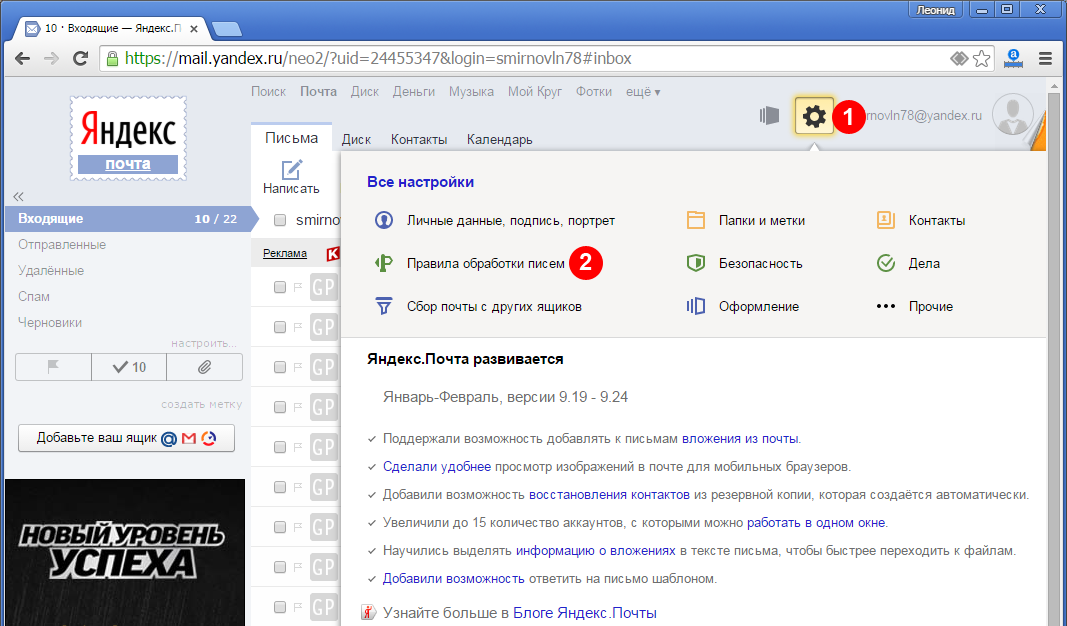Tick checkbox of fifth GP message
Viewport: 1067px width, 626px height.
[280, 447]
